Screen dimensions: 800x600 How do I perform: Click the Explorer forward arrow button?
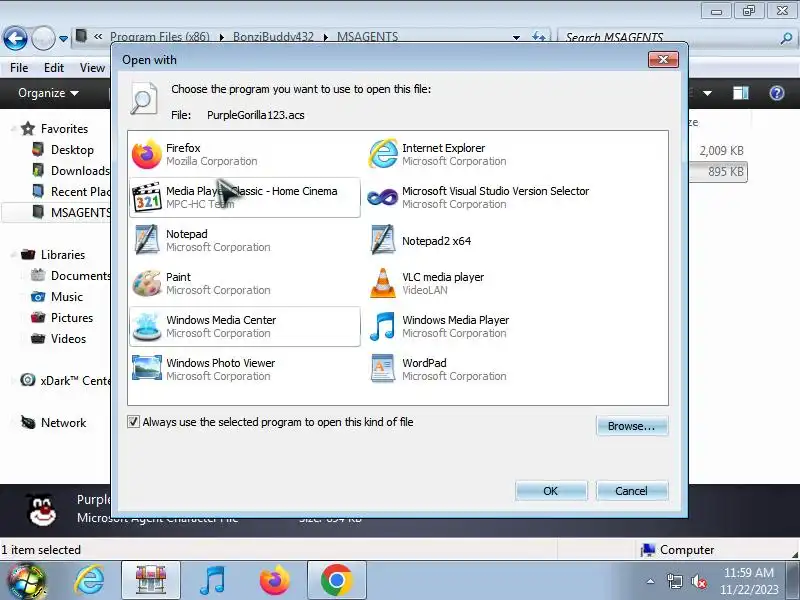point(43,38)
